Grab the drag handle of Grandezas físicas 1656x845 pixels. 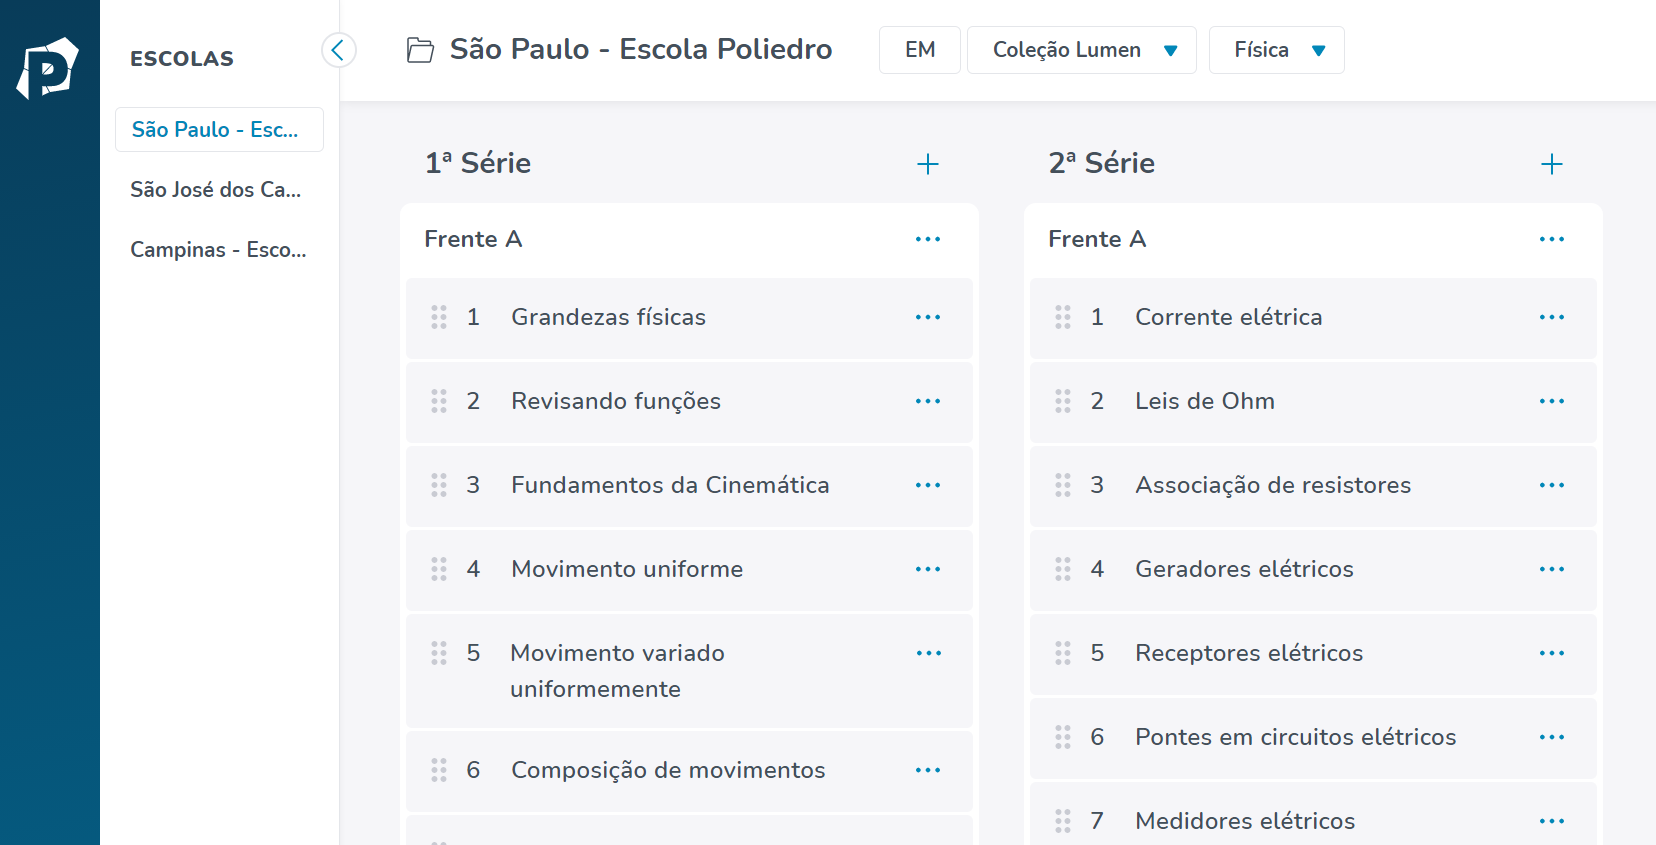click(x=439, y=317)
